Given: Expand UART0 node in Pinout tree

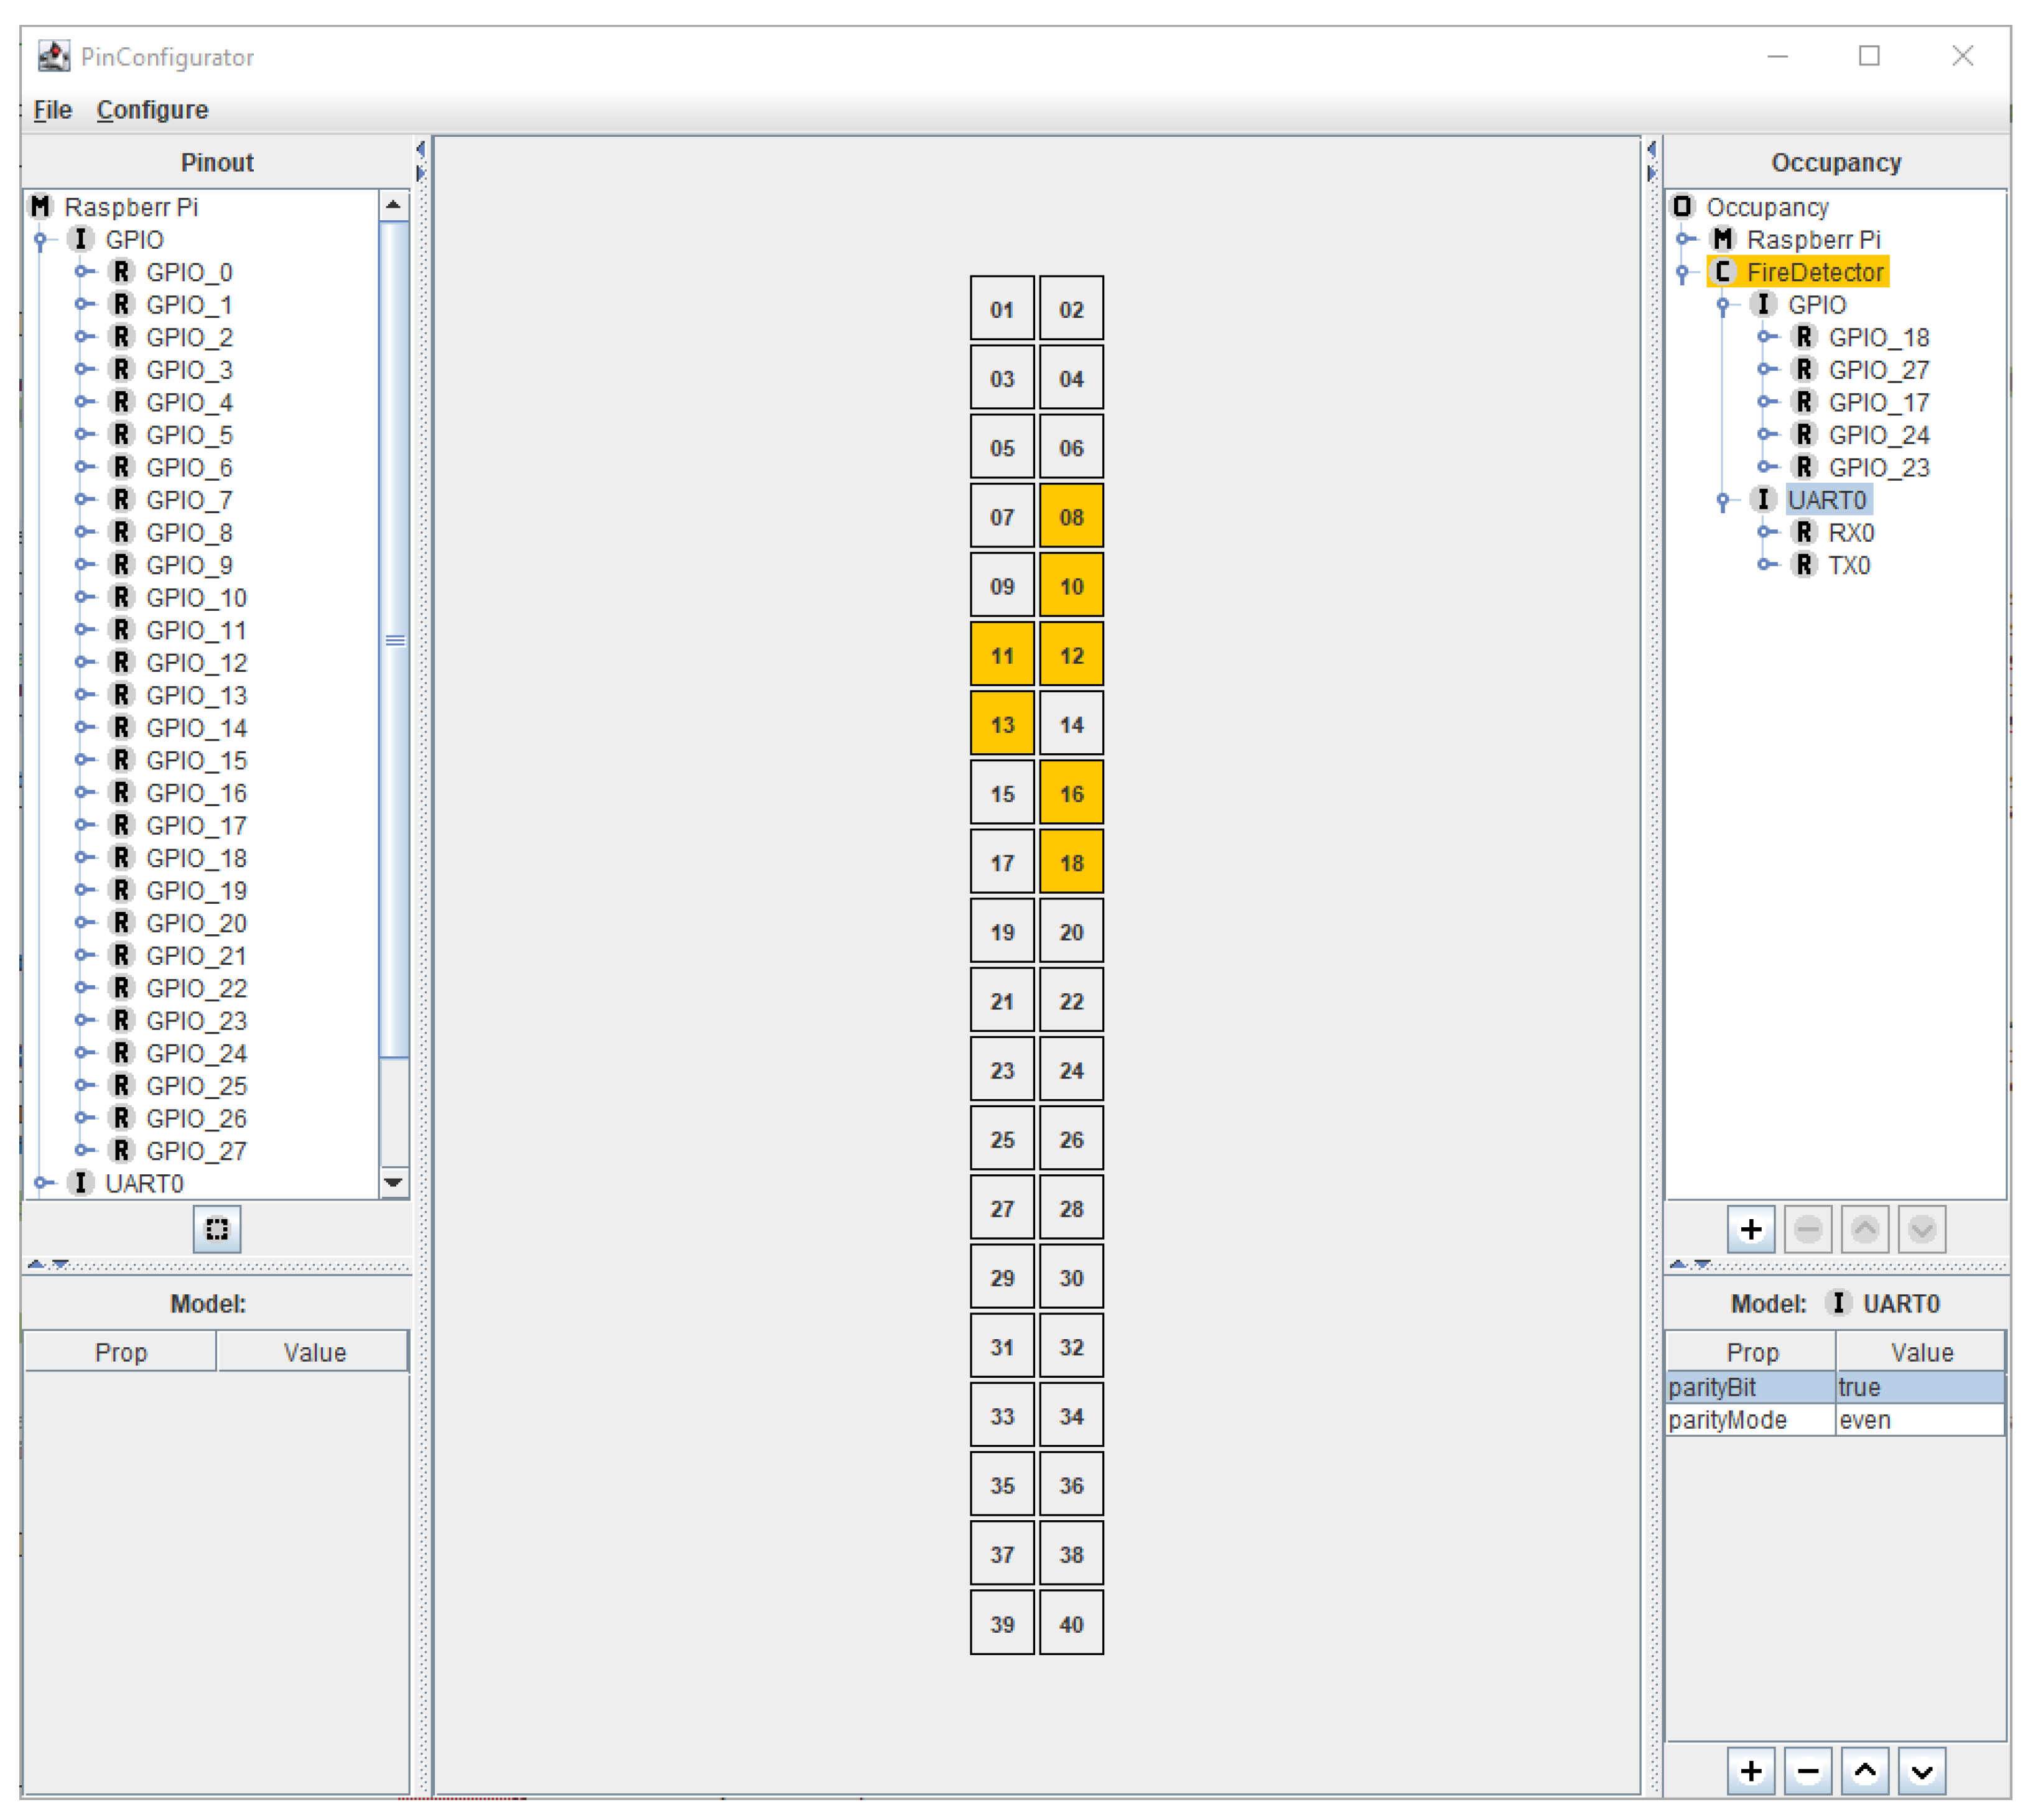Looking at the screenshot, I should point(41,1183).
